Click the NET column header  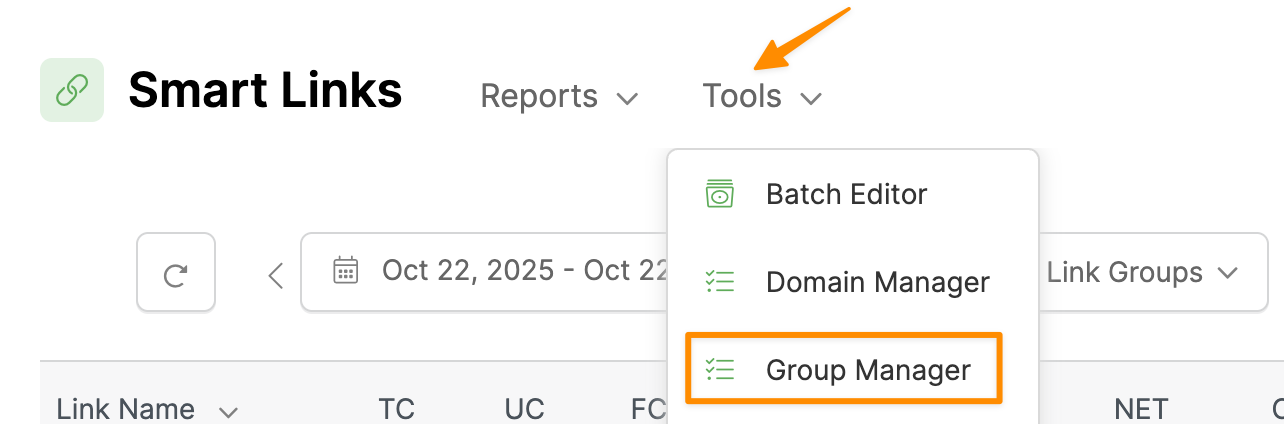click(x=1140, y=408)
